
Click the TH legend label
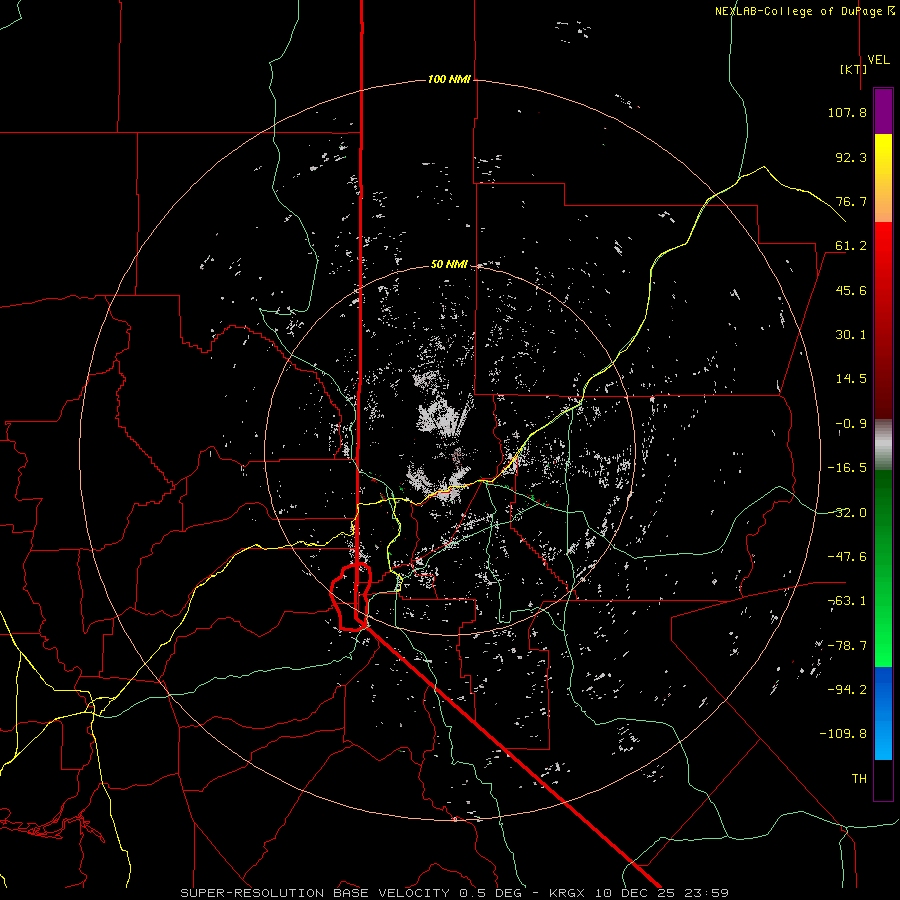coord(859,779)
